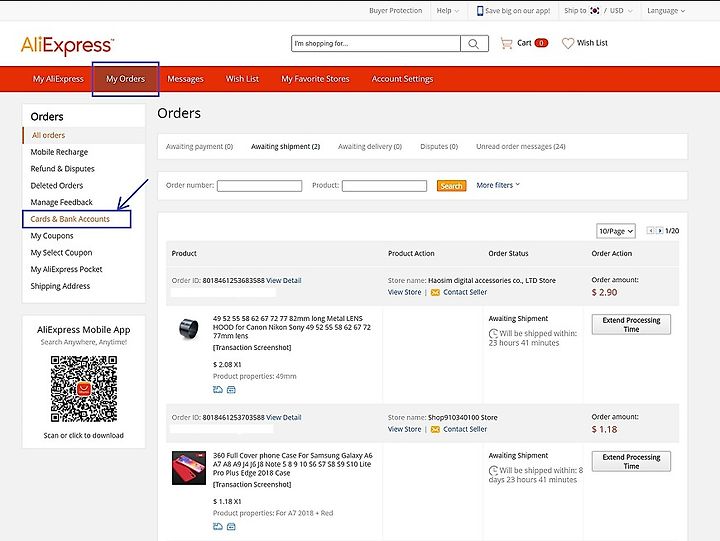Viewport: 720px width, 541px height.
Task: Focus the I'm shopping for search box
Action: pos(376,44)
